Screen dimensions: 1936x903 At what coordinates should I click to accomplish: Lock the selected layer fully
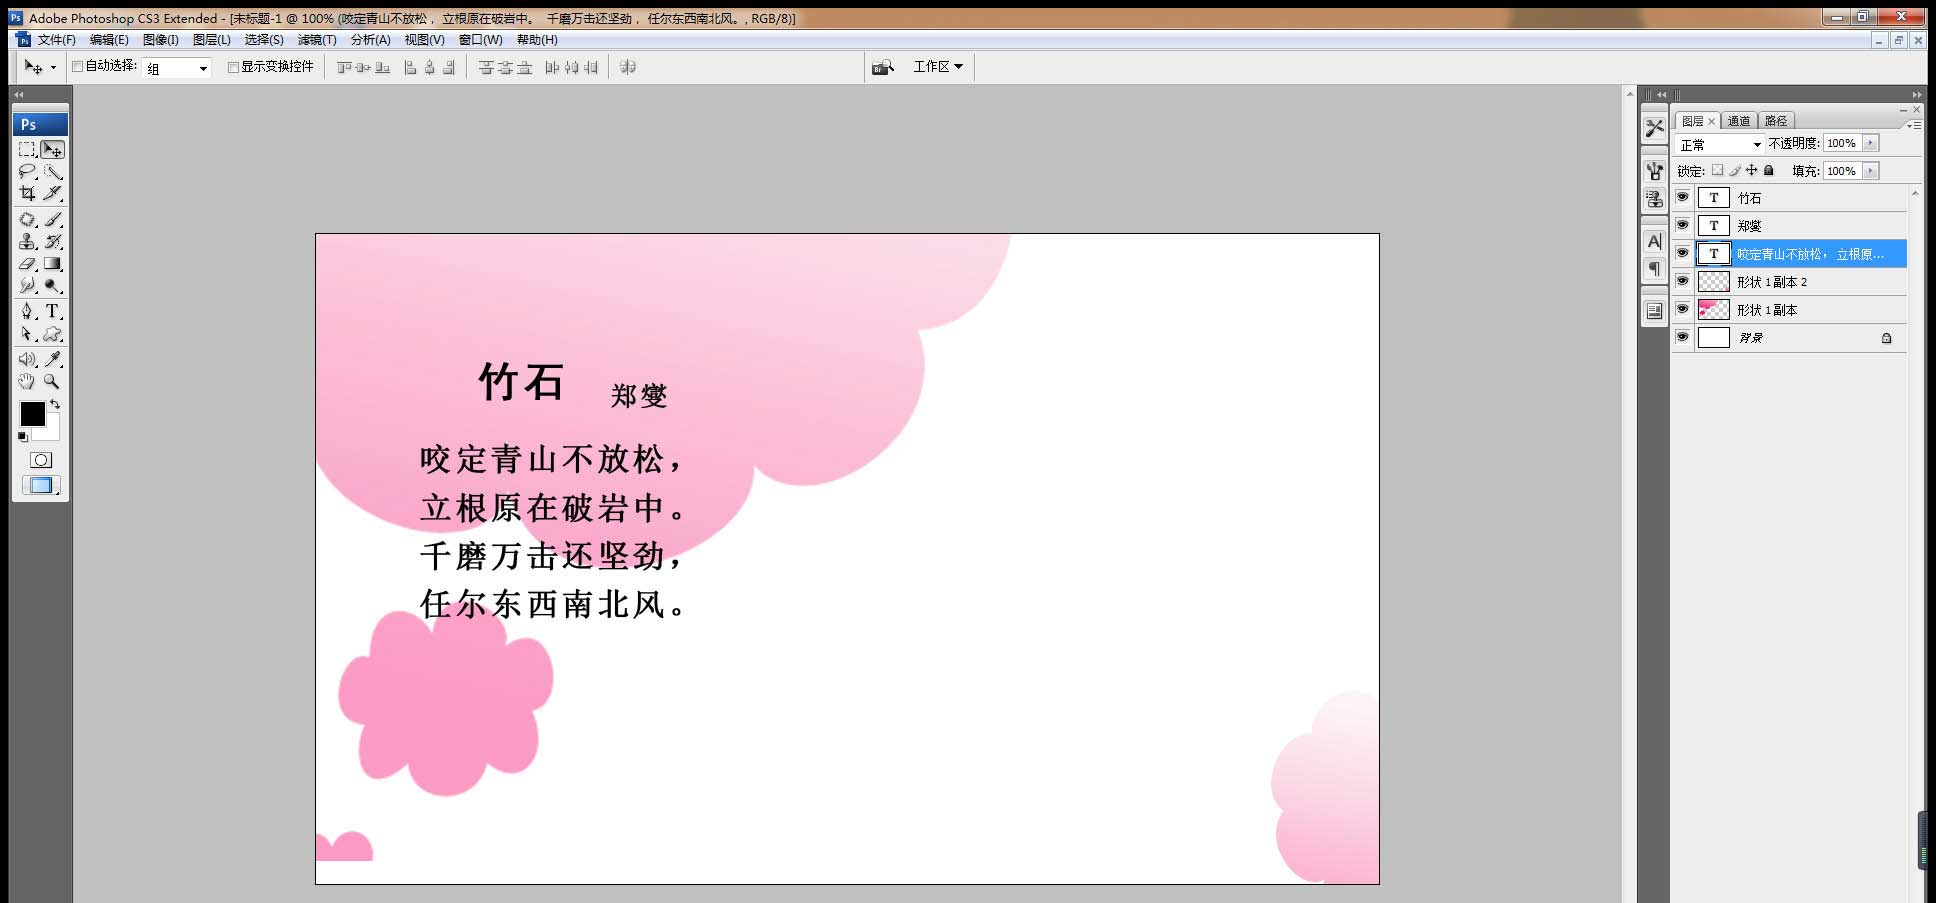(1768, 170)
